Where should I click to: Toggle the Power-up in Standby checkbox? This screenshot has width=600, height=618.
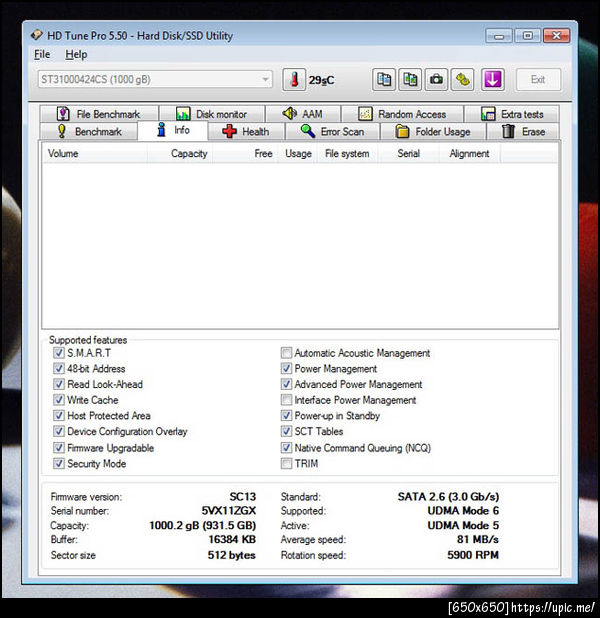287,415
